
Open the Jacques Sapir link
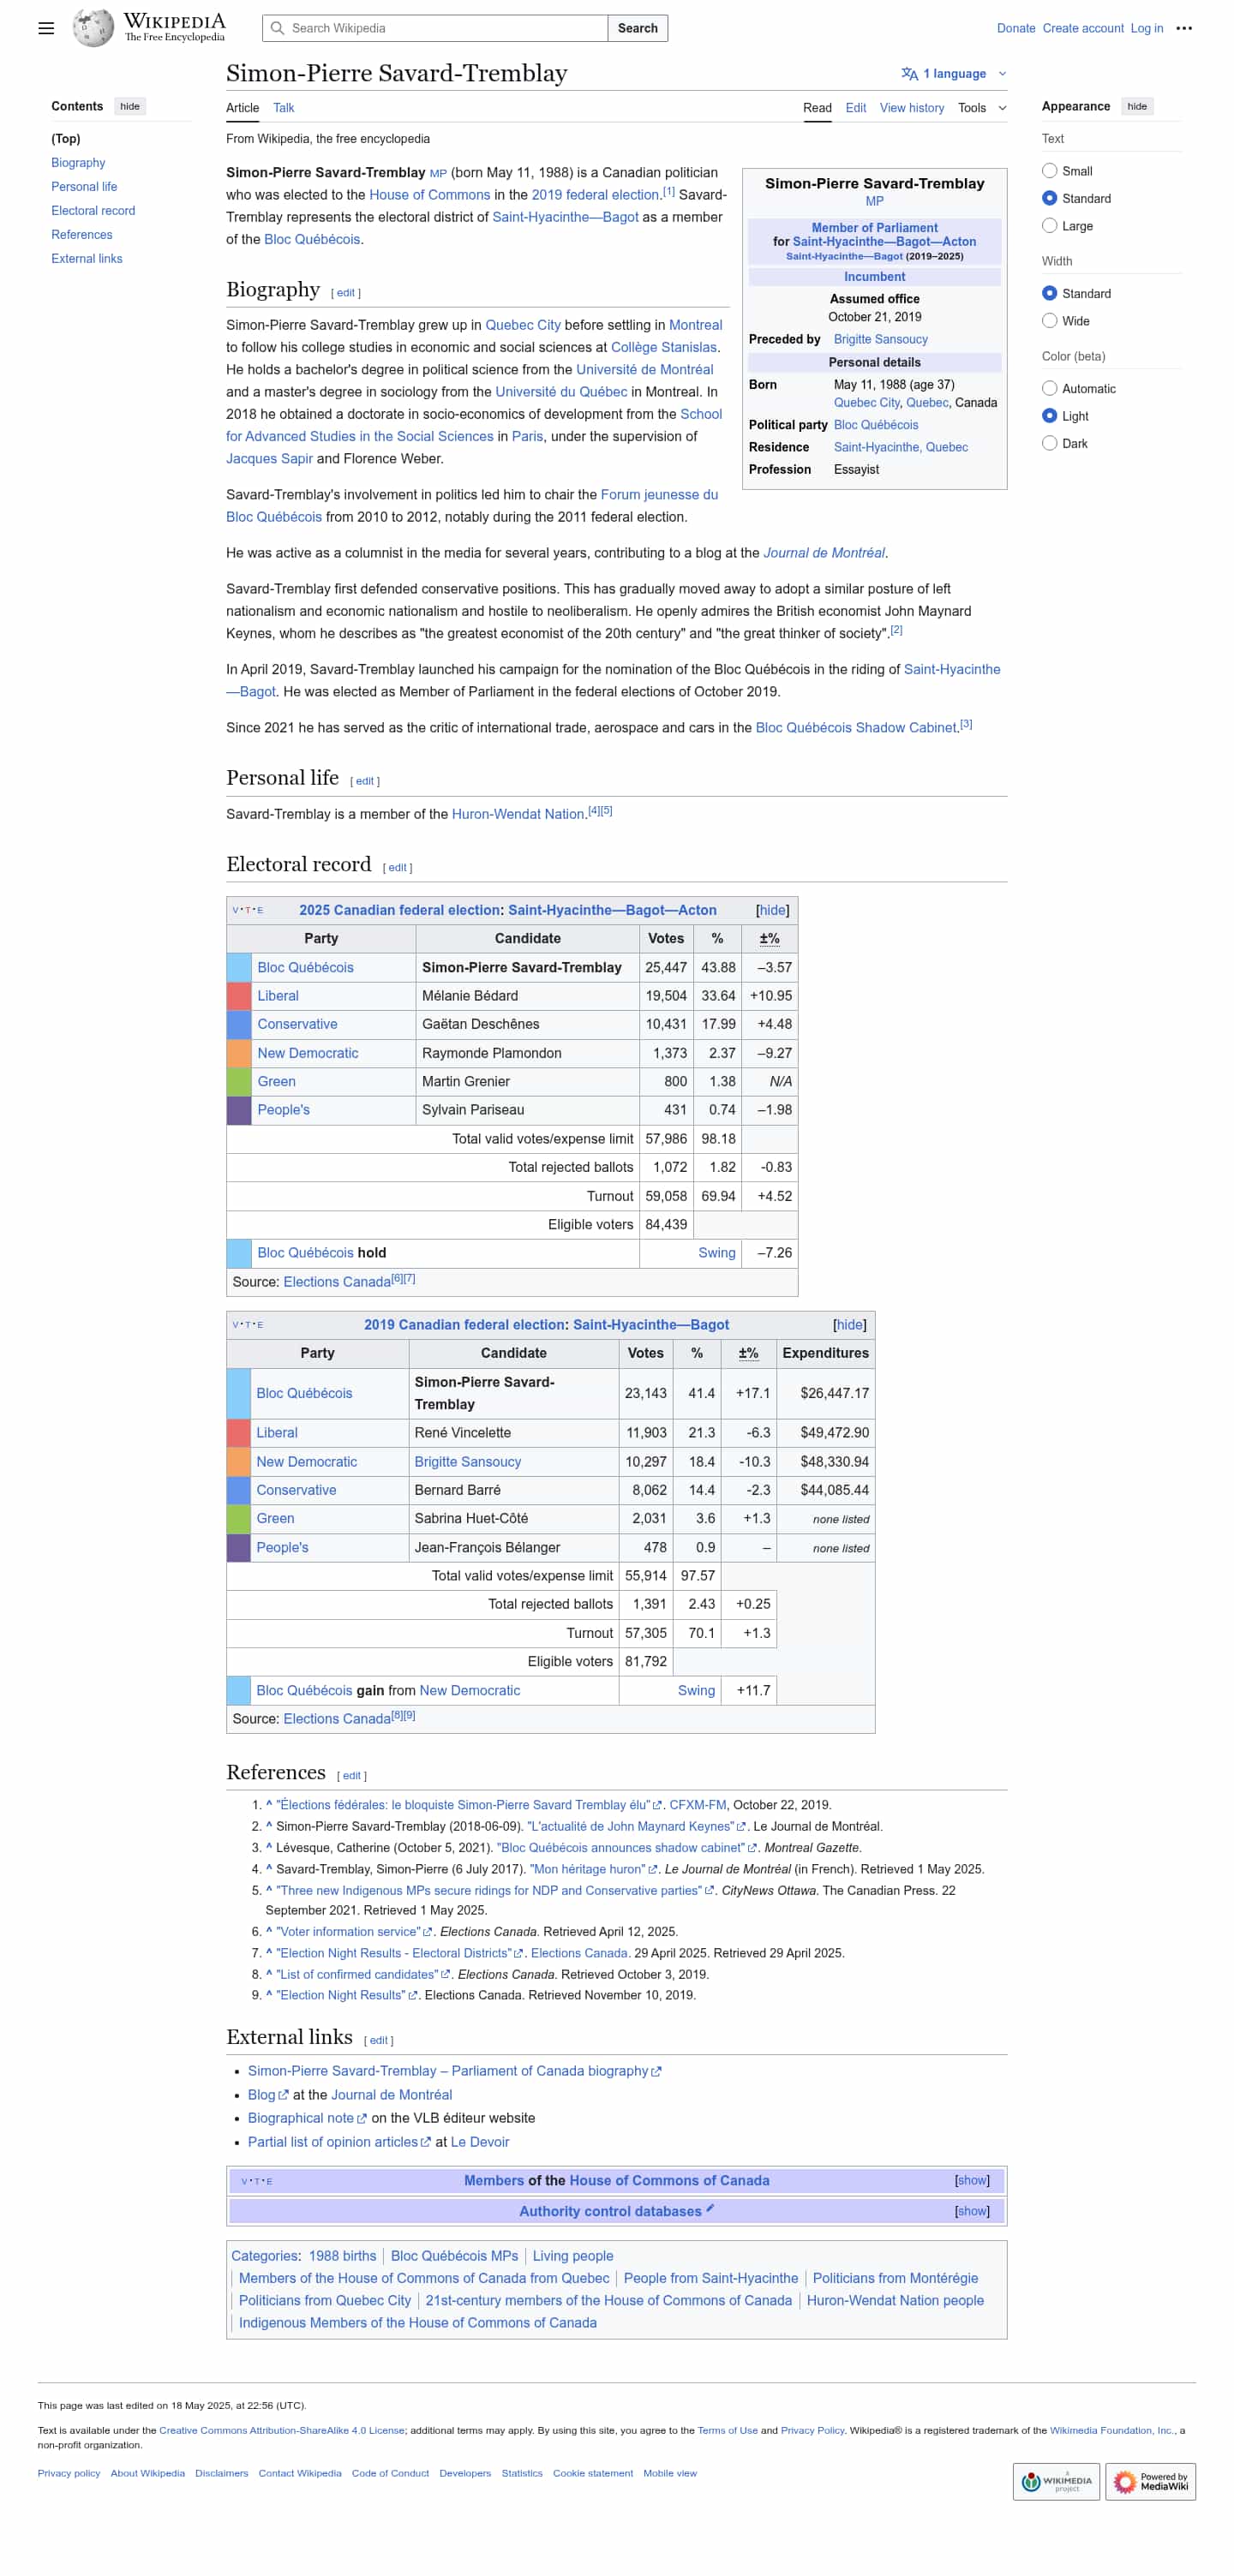[x=269, y=459]
